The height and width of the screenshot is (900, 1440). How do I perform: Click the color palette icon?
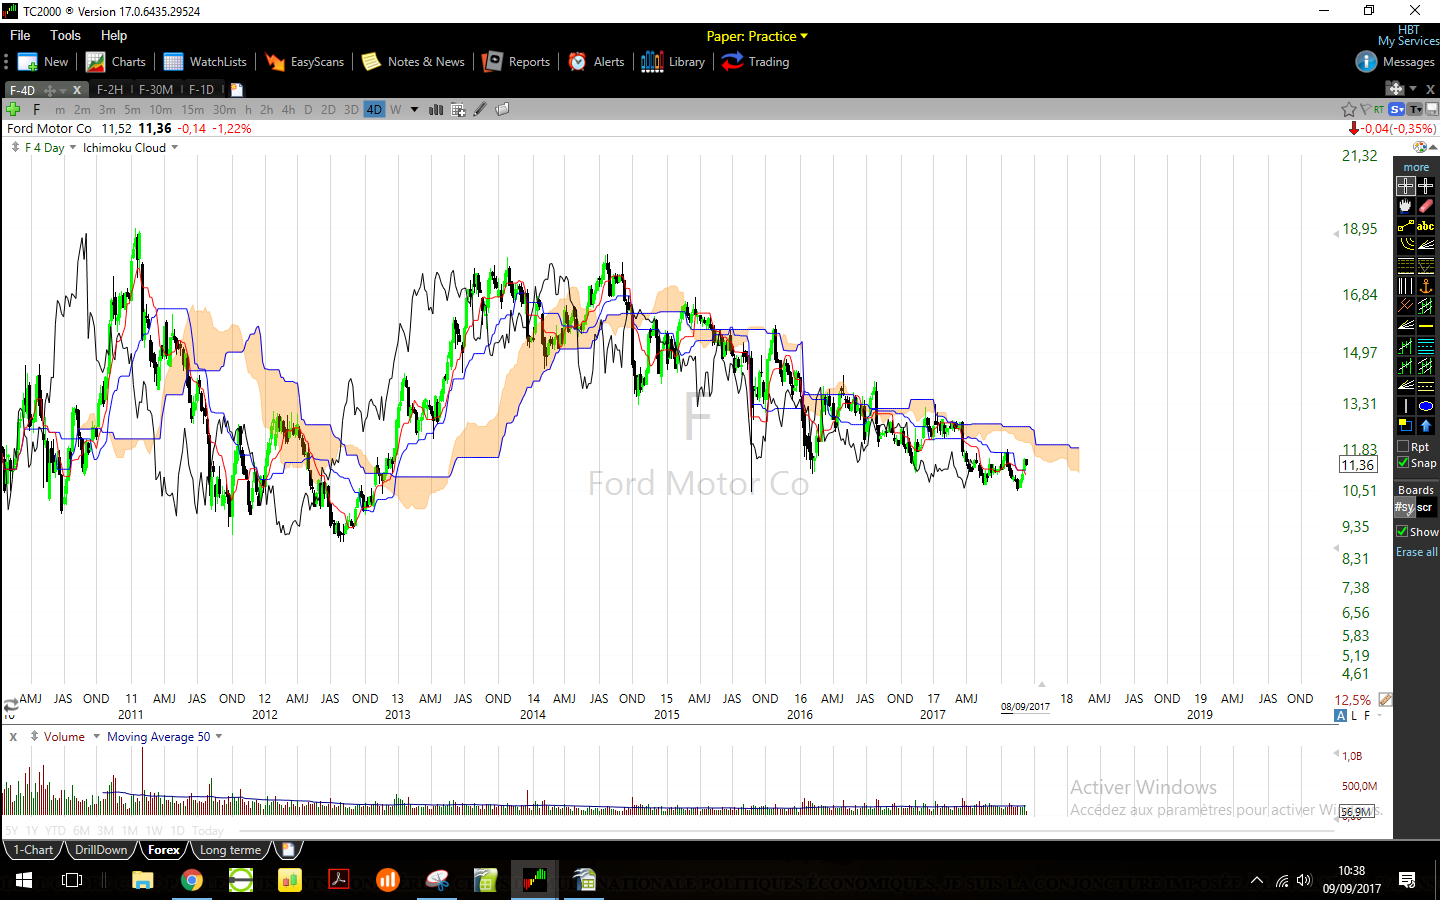point(1419,147)
